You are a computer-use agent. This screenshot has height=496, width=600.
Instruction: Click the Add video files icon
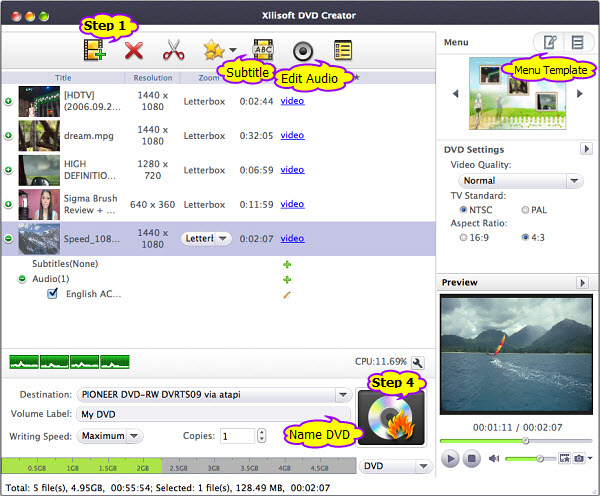(x=95, y=50)
